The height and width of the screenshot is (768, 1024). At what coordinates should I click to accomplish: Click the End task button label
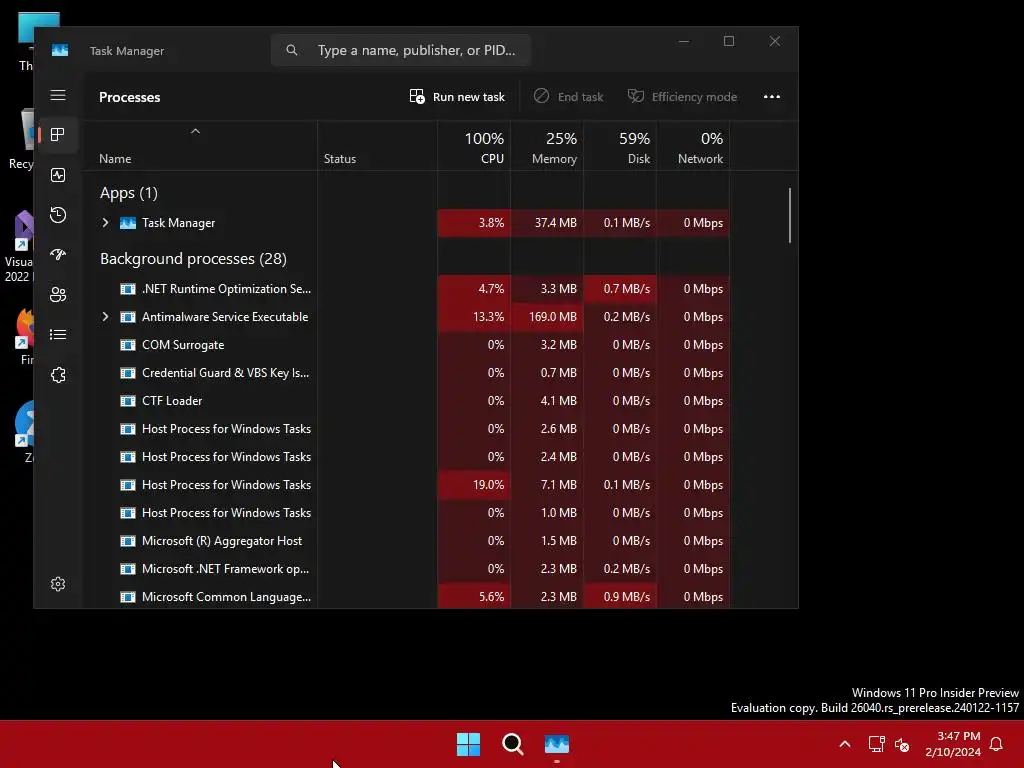(x=581, y=97)
